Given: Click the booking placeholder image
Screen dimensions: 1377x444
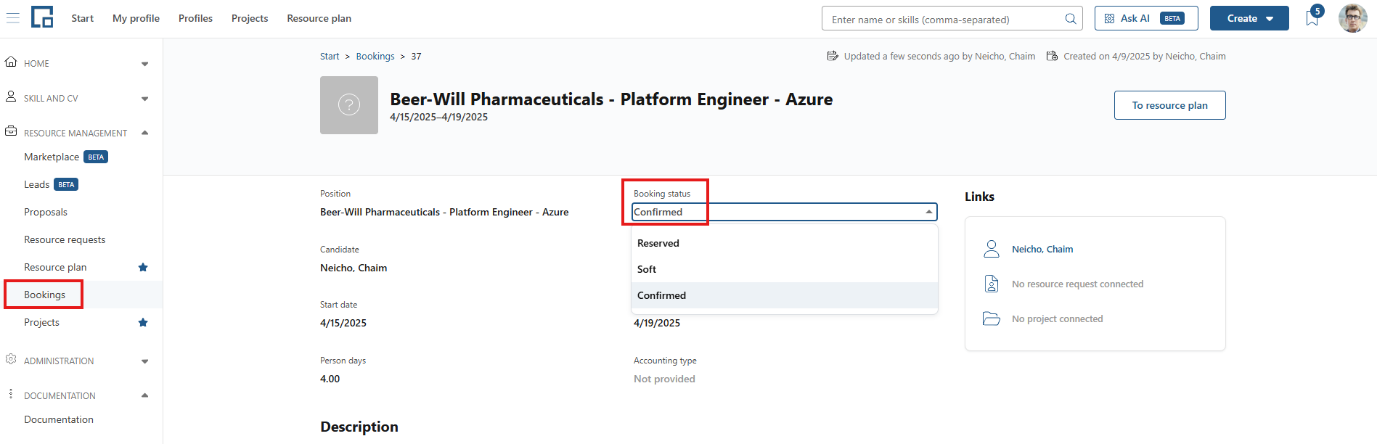Looking at the screenshot, I should coord(349,105).
